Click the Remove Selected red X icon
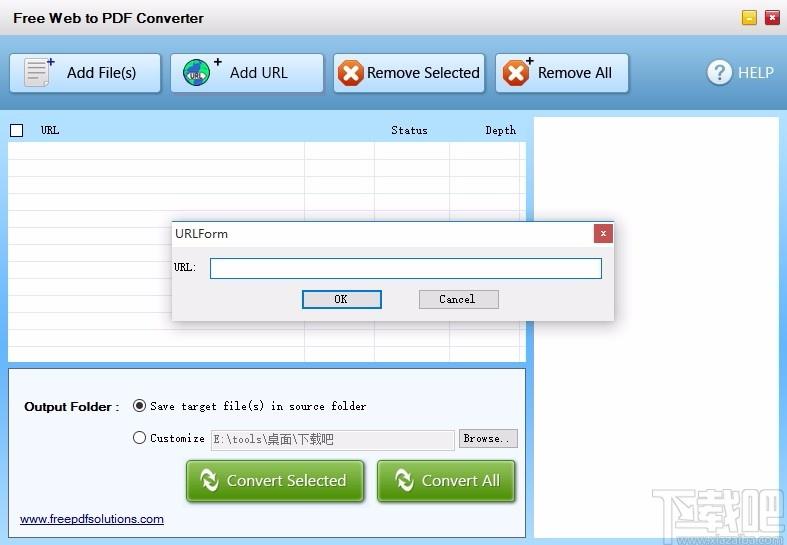 tap(350, 73)
